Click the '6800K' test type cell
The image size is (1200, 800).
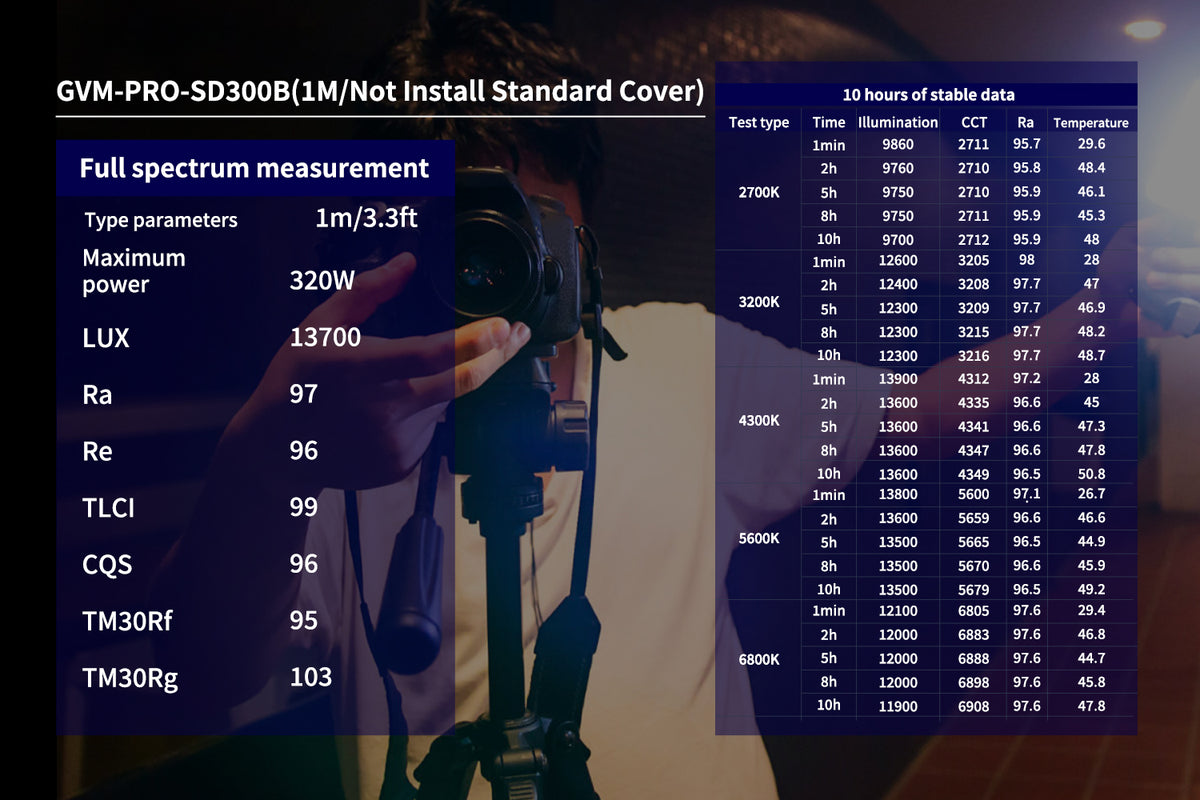[x=759, y=660]
